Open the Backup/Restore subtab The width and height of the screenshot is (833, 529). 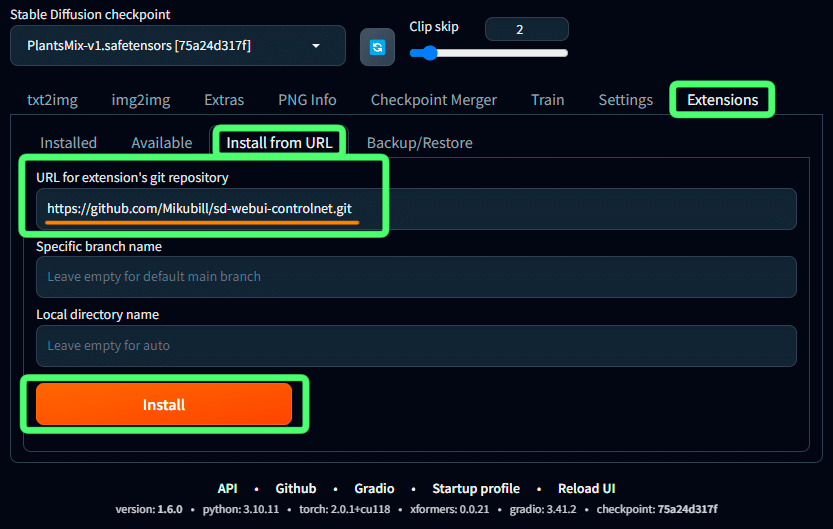point(419,143)
